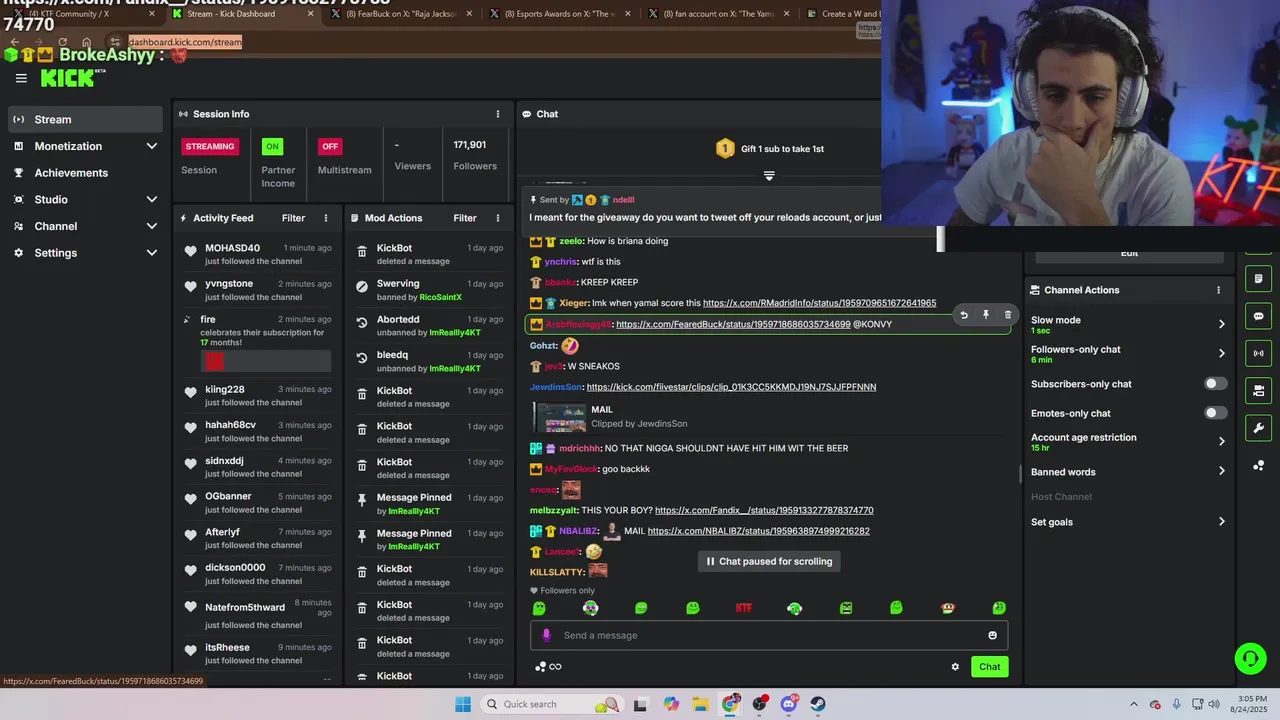Open Copilot from the taskbar
This screenshot has width=1280, height=720.
point(671,704)
